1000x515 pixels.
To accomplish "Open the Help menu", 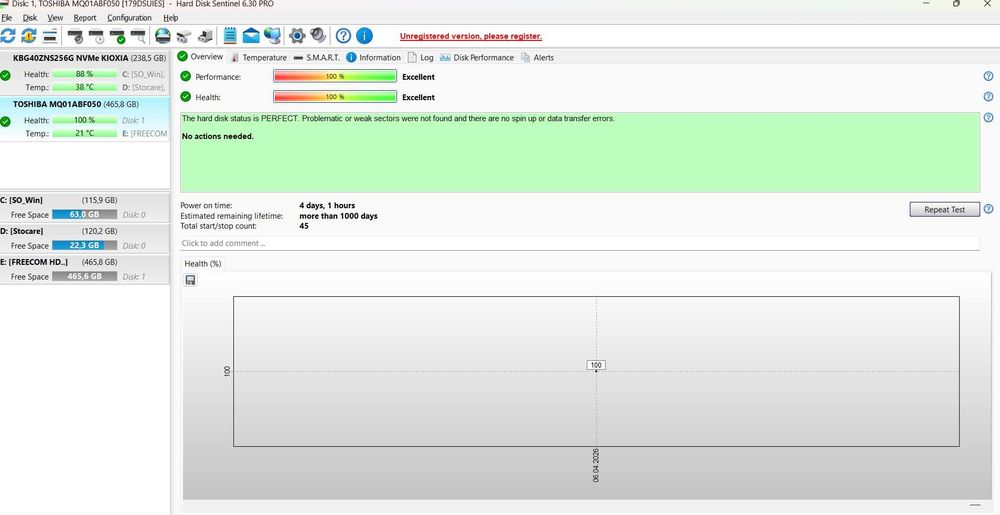I will pos(171,18).
